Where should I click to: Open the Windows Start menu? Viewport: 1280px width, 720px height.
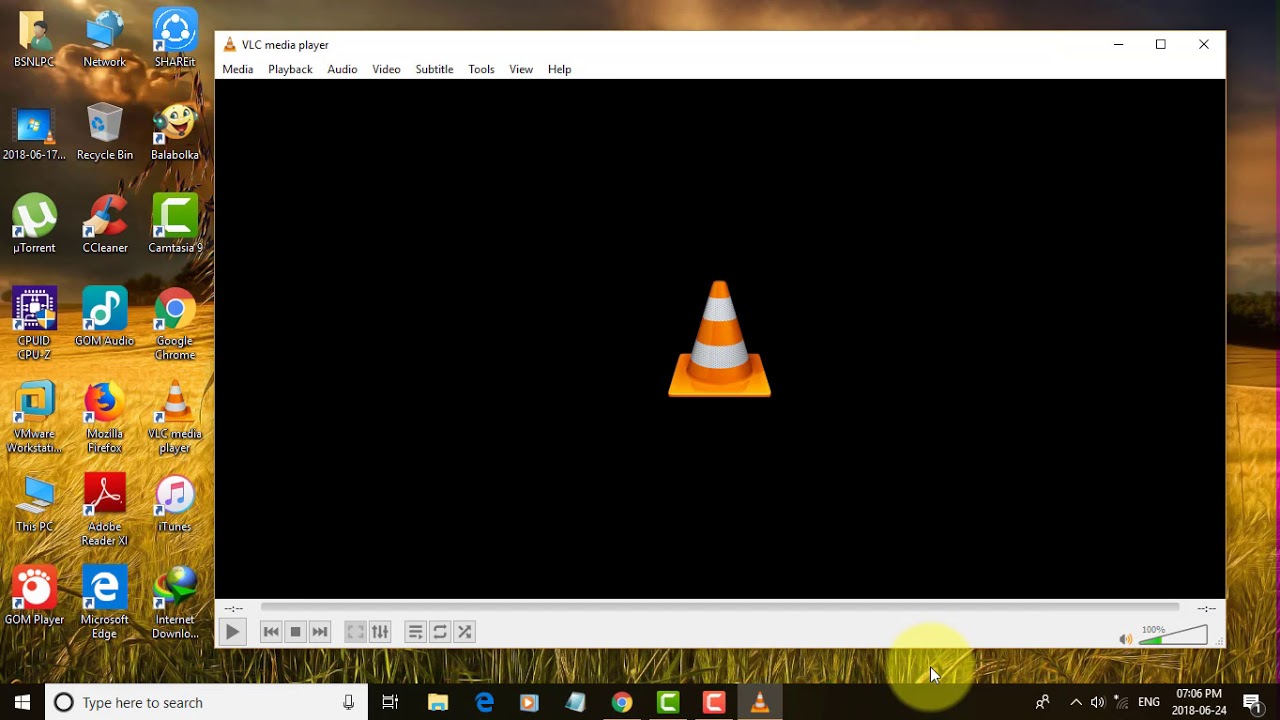point(22,702)
